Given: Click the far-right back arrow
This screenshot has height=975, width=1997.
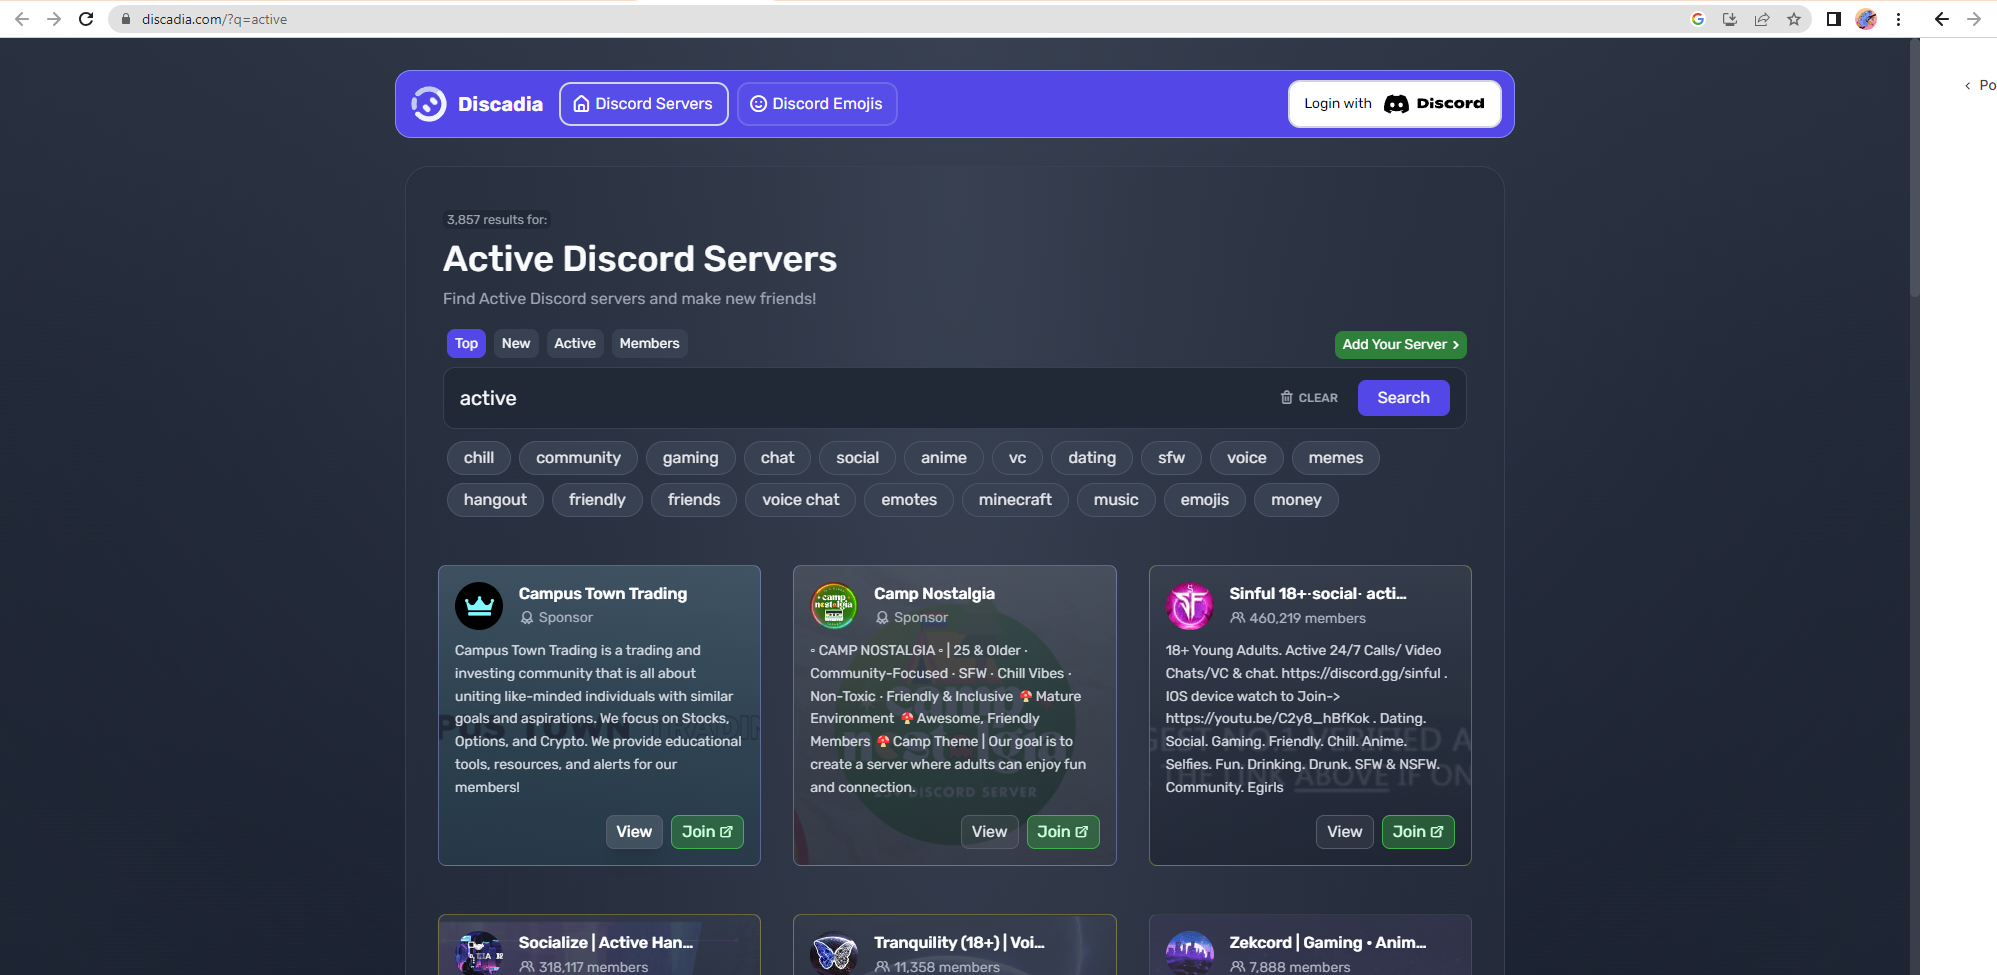Looking at the screenshot, I should point(1941,19).
